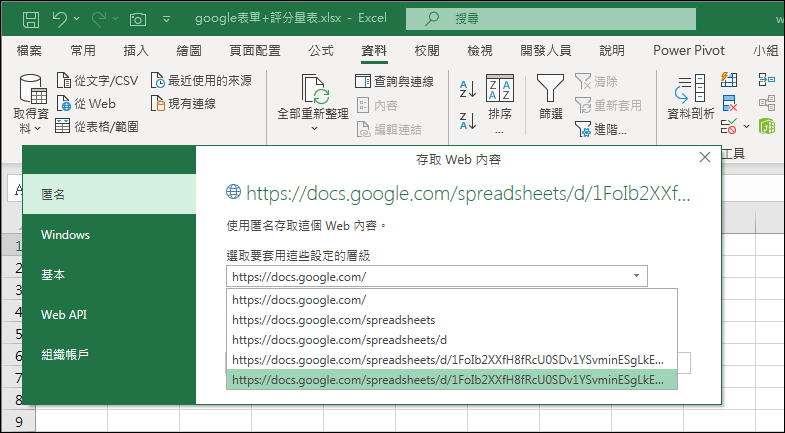
Task: Click the Undo arrow icon
Action: pyautogui.click(x=60, y=19)
